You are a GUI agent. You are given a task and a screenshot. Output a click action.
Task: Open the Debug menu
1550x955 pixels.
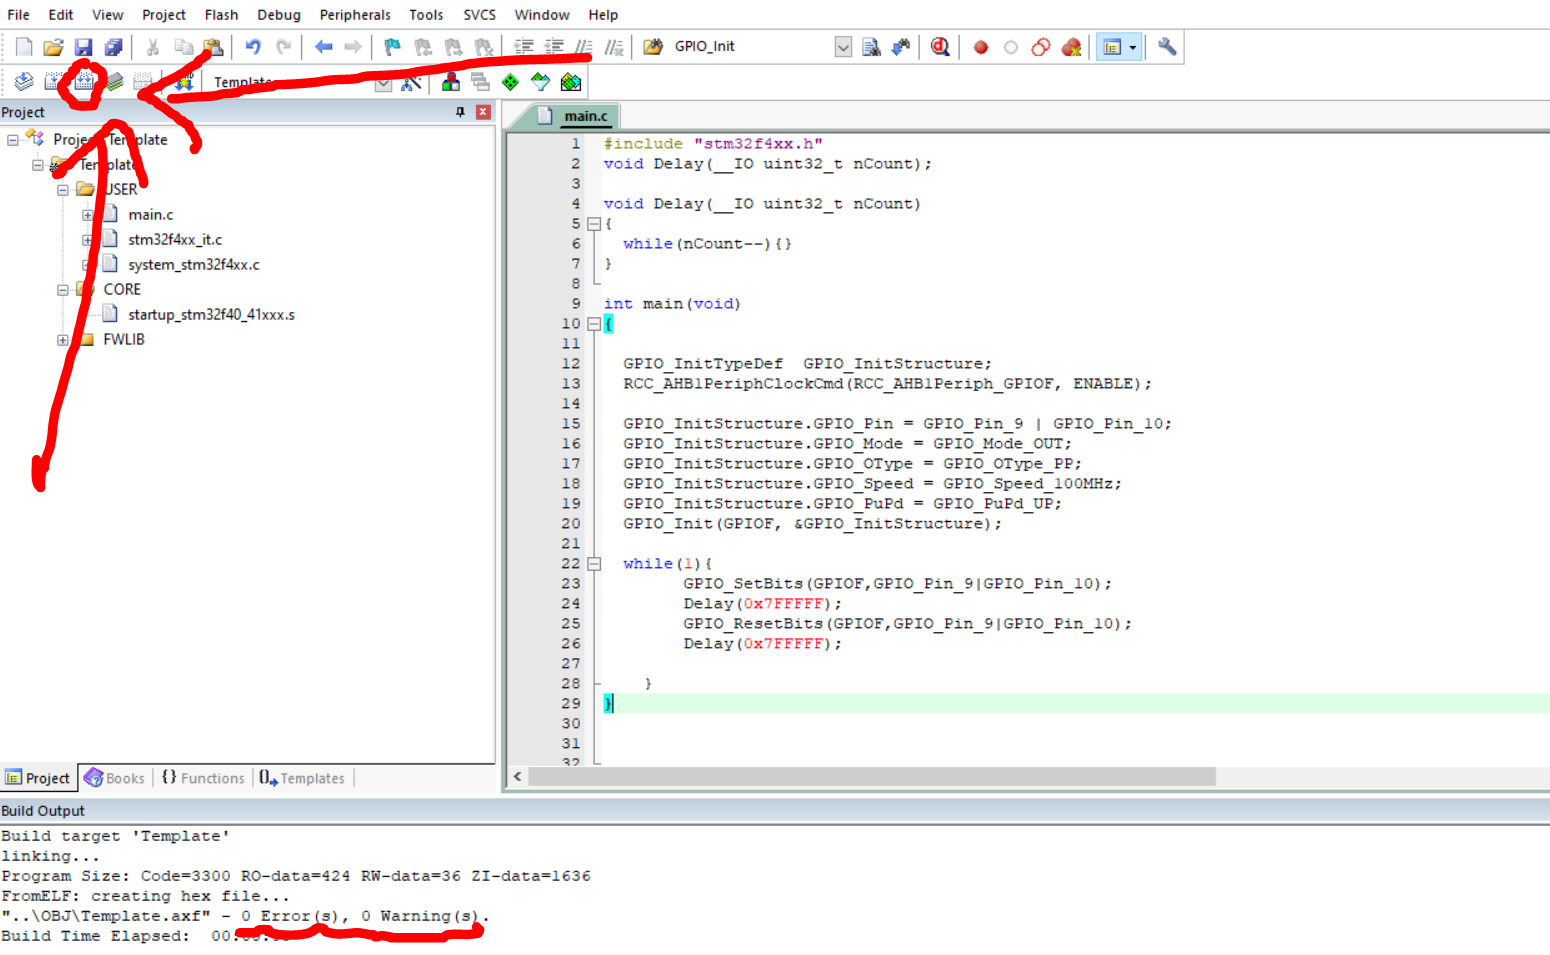pyautogui.click(x=279, y=15)
